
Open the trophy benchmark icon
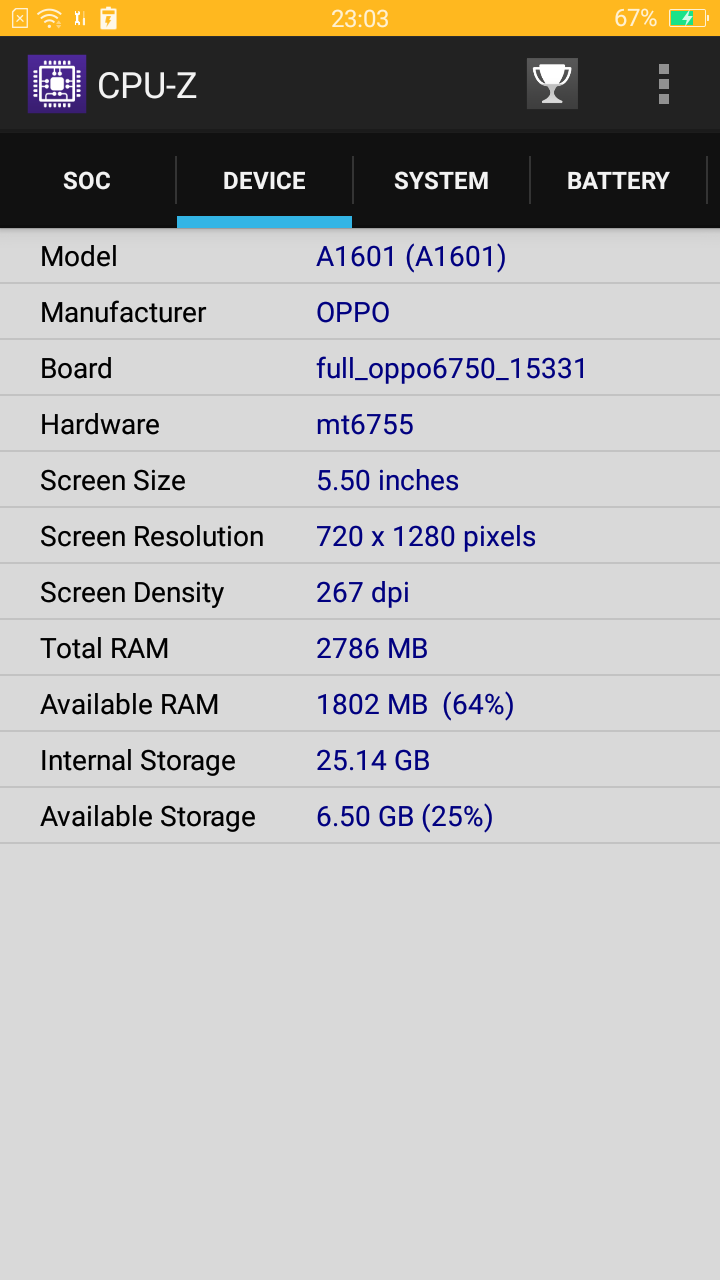point(552,84)
